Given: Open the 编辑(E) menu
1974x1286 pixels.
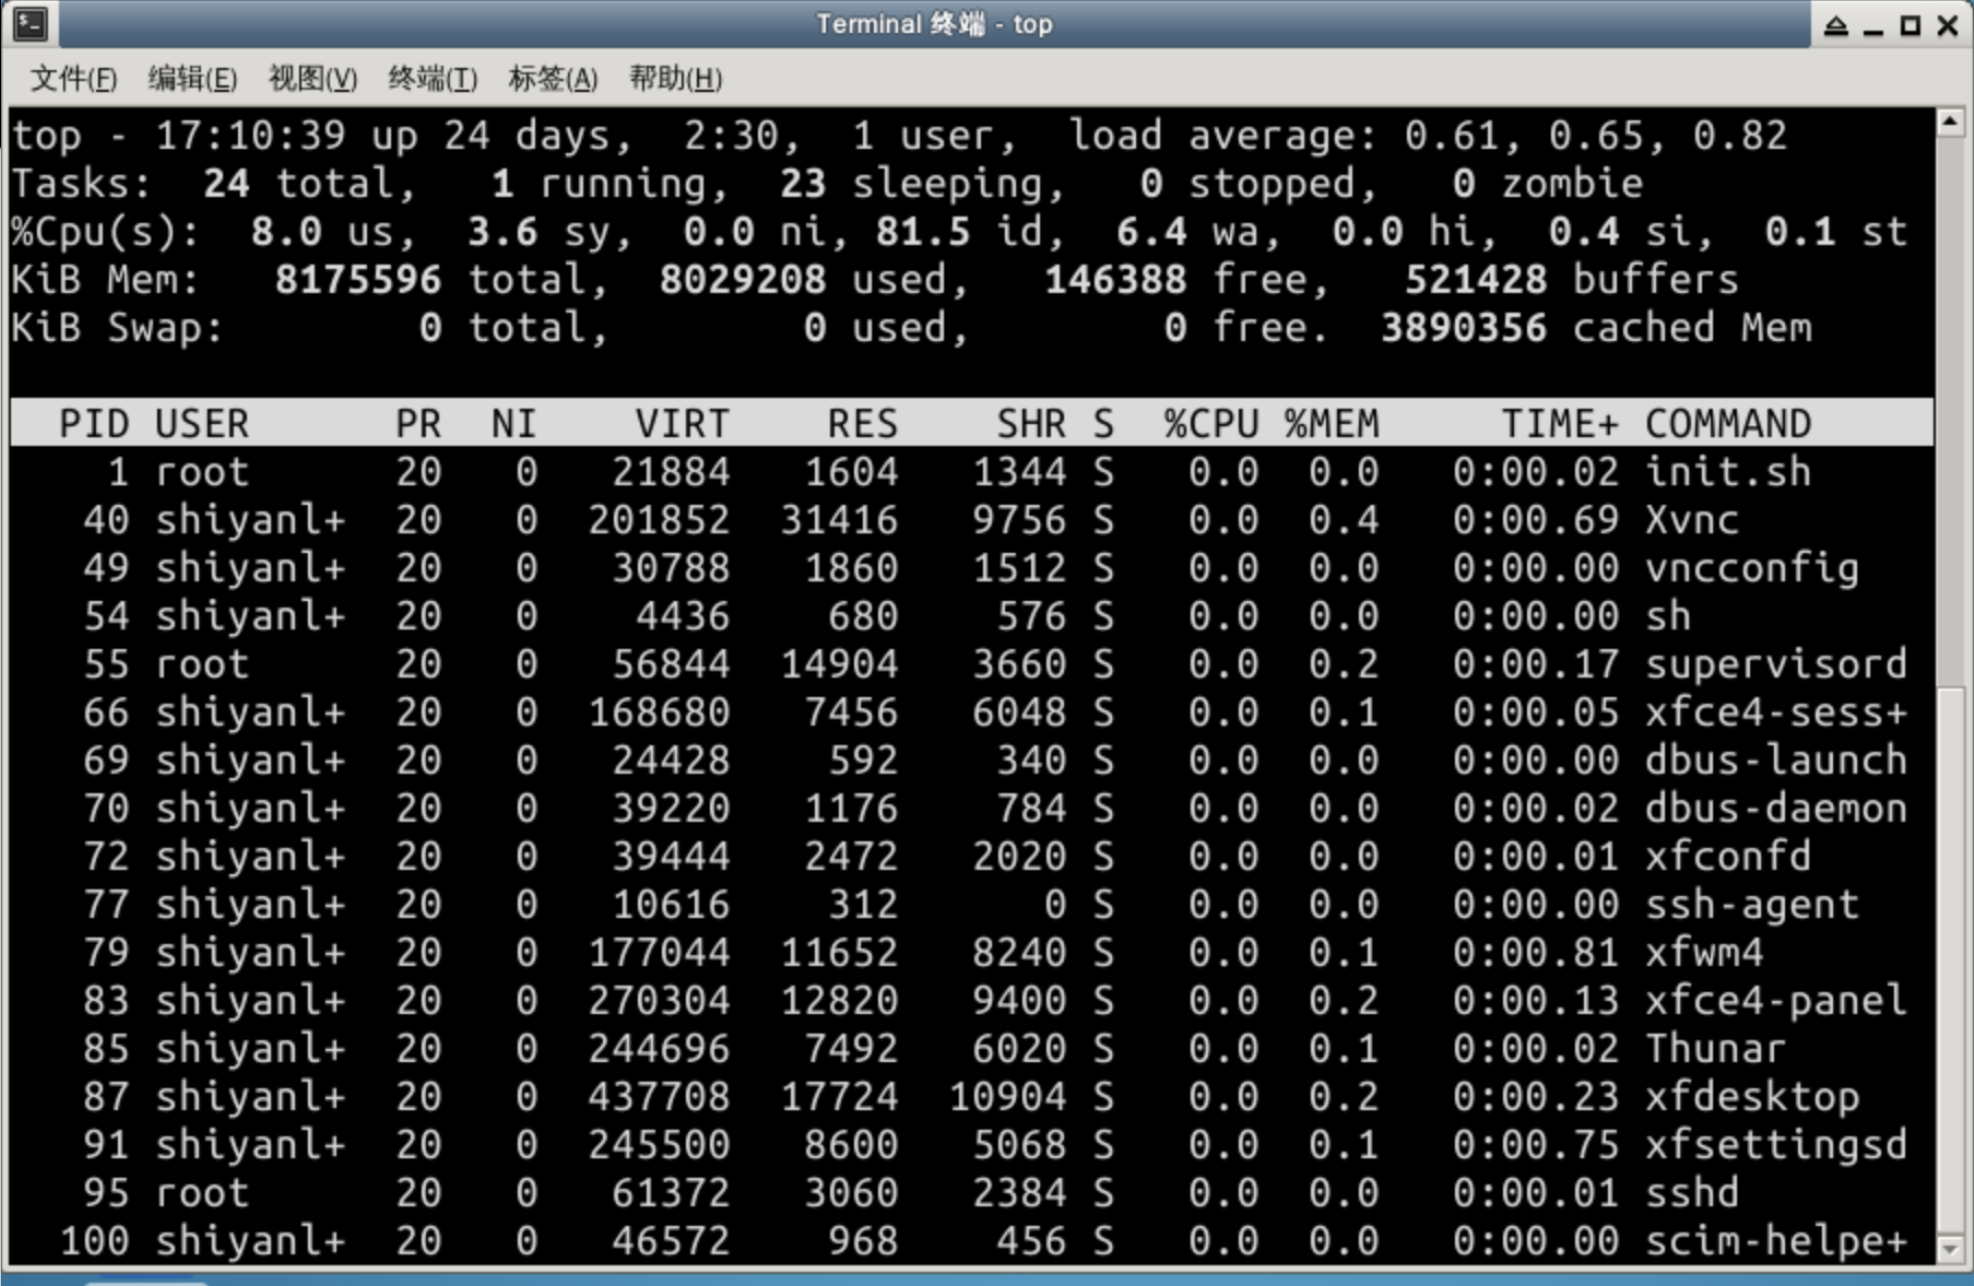Looking at the screenshot, I should coord(192,78).
